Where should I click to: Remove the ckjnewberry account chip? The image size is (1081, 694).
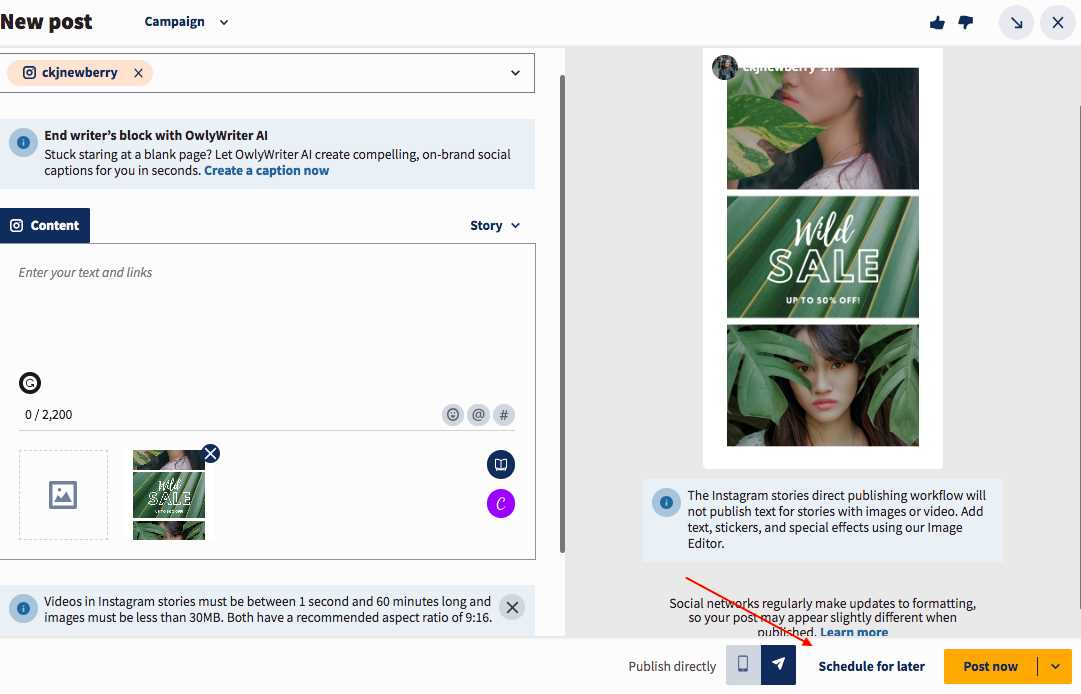(139, 73)
